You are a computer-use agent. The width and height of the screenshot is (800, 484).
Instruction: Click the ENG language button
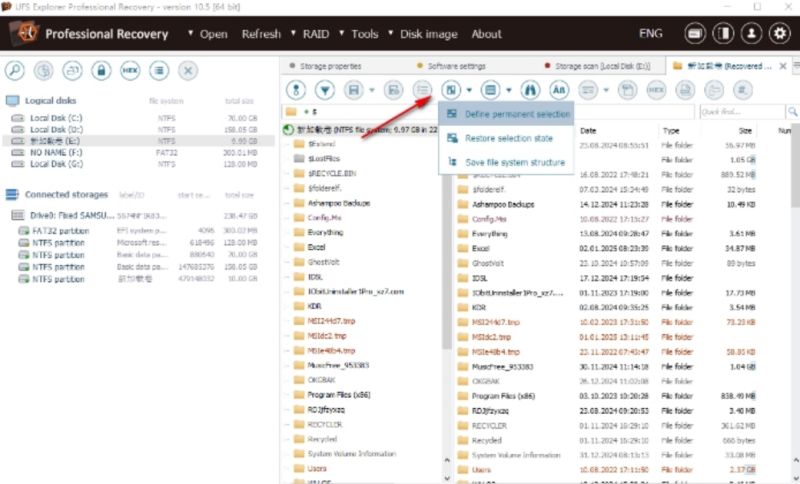(x=651, y=34)
